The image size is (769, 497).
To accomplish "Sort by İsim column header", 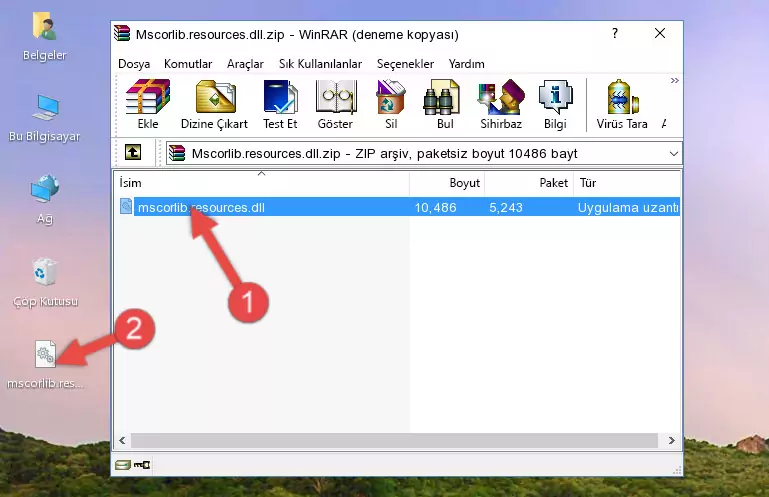I will 262,183.
